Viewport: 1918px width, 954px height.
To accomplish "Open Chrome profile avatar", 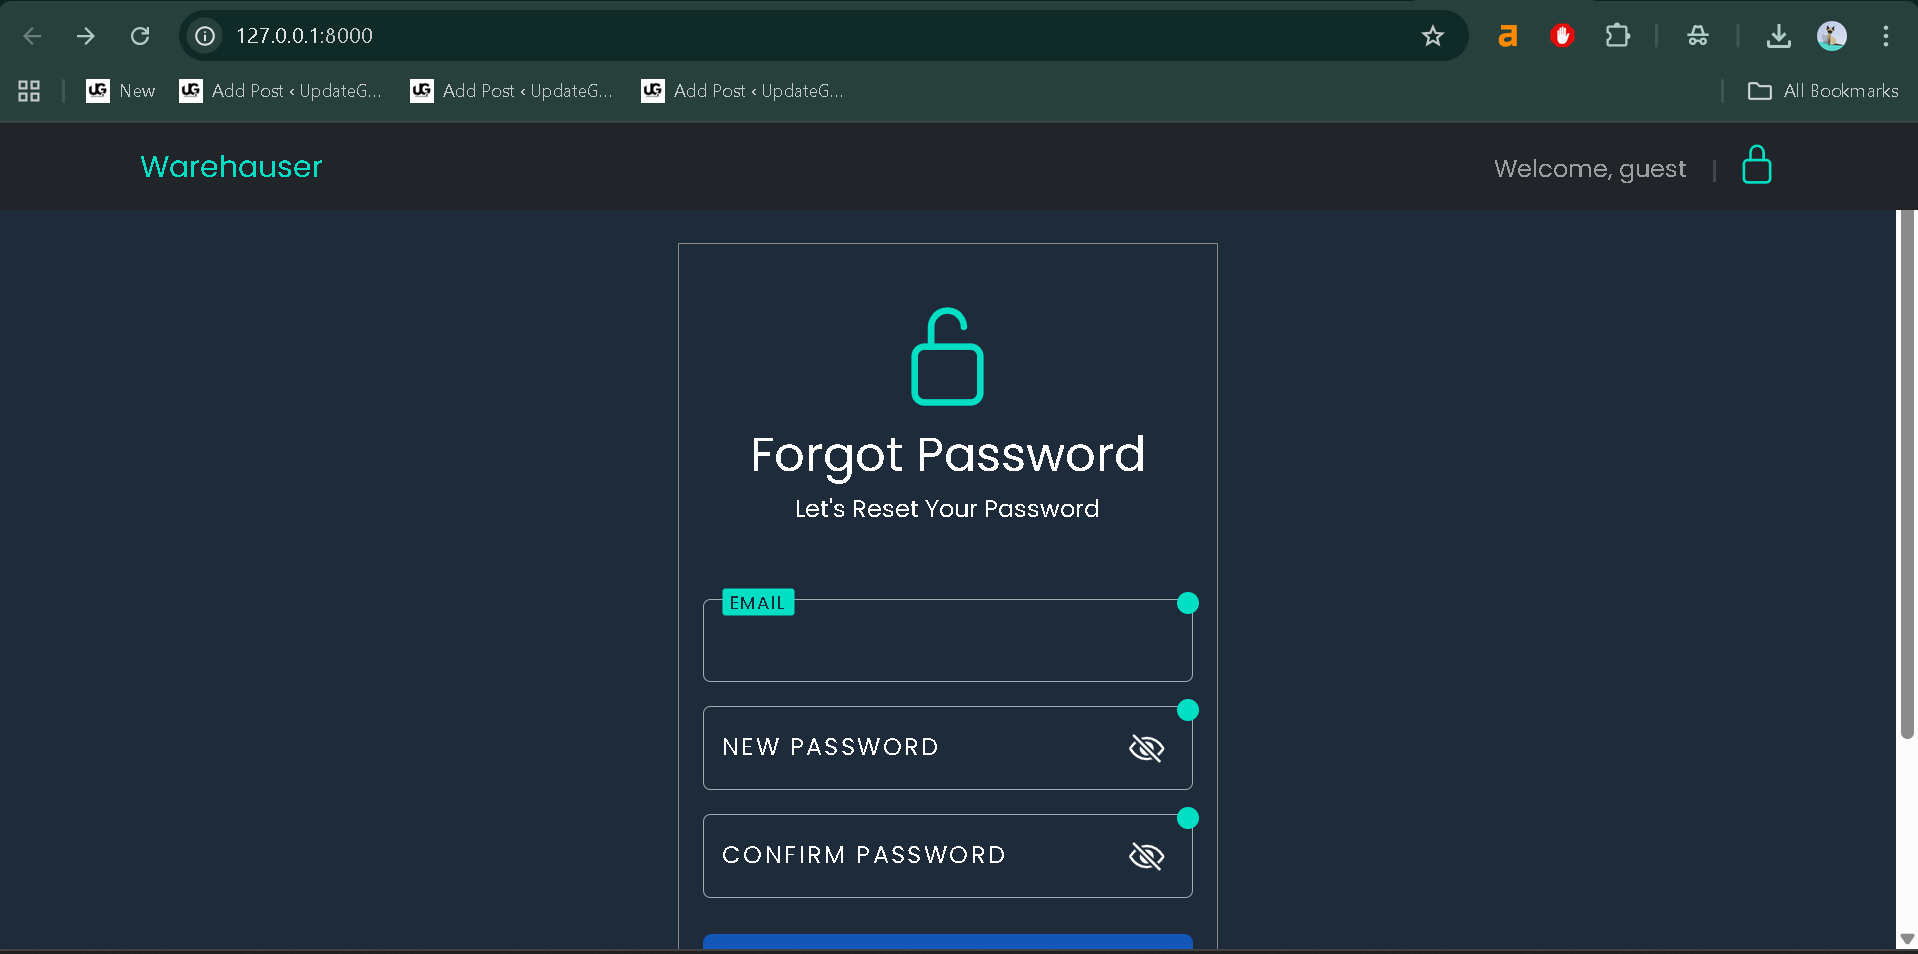I will 1831,36.
